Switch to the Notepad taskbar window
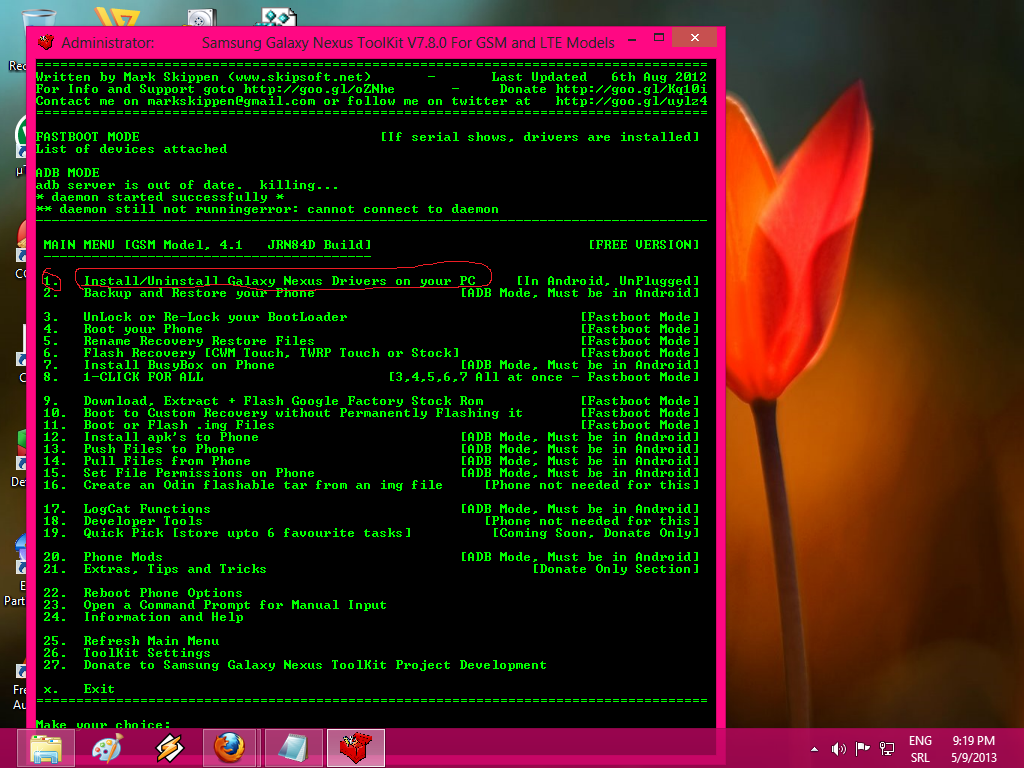This screenshot has width=1024, height=768. tap(294, 748)
